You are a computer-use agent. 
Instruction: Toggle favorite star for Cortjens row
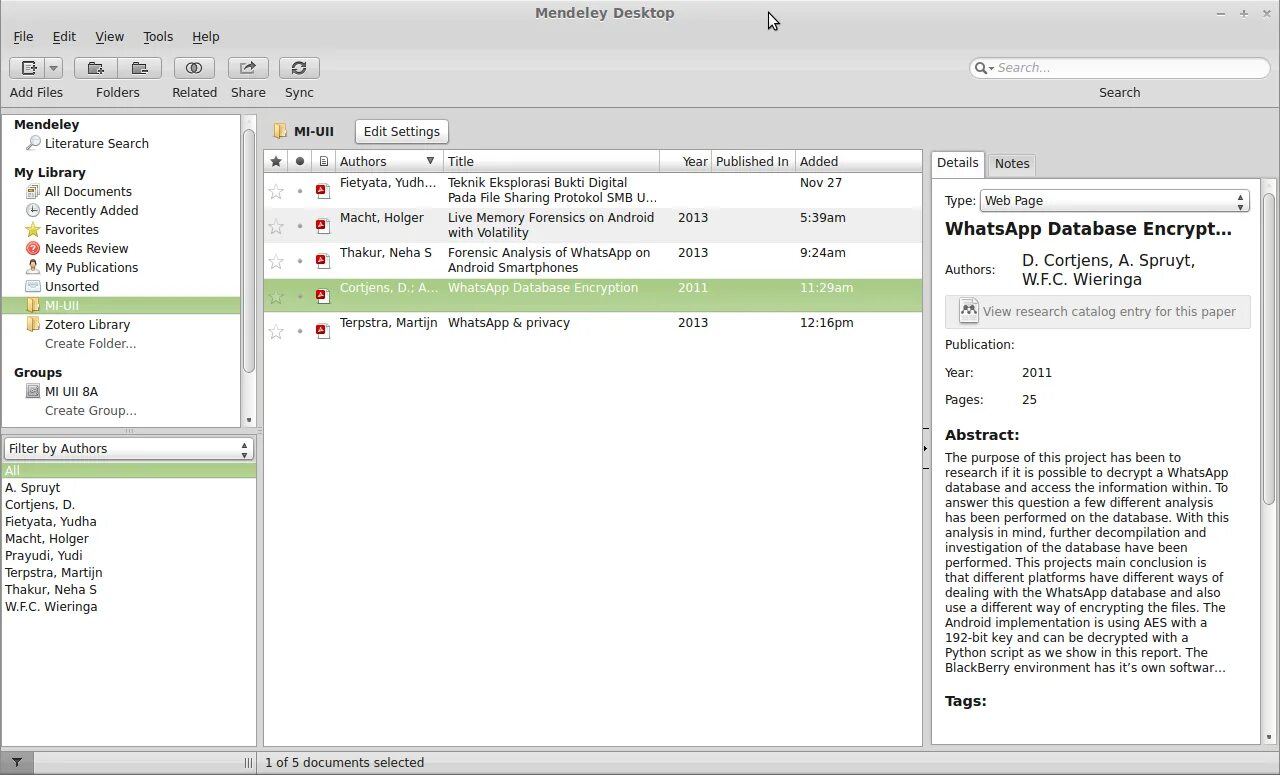pos(276,296)
